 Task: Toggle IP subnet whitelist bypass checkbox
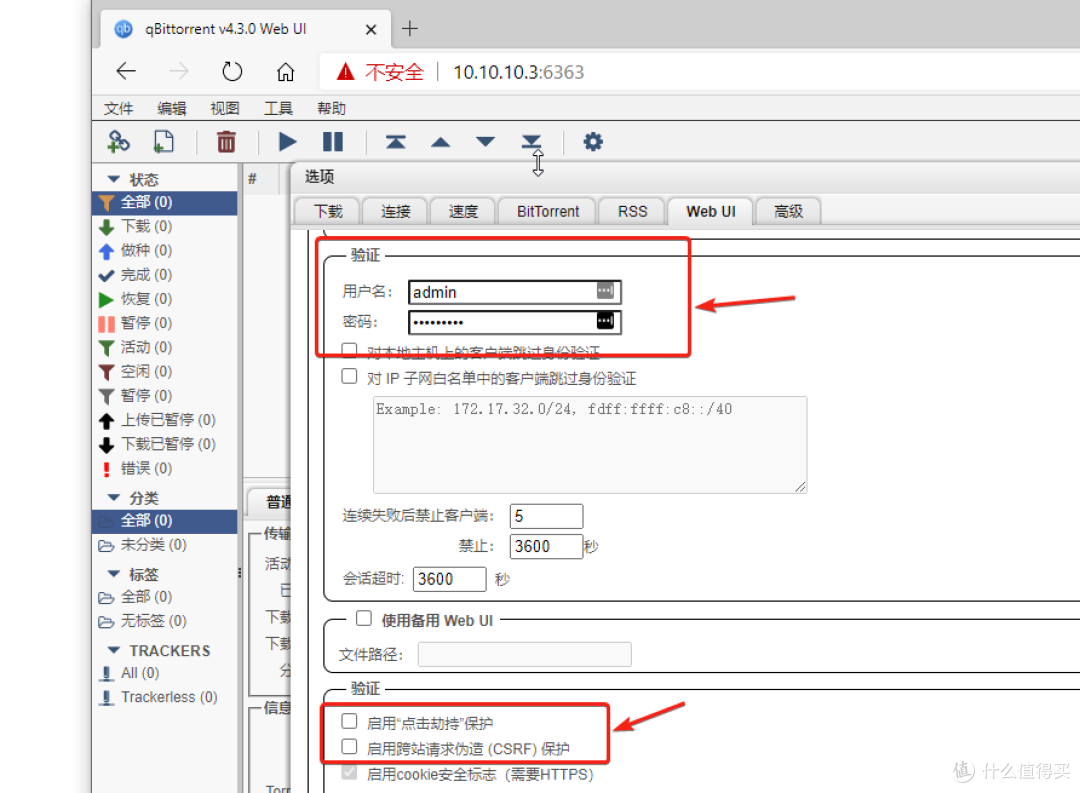(350, 376)
